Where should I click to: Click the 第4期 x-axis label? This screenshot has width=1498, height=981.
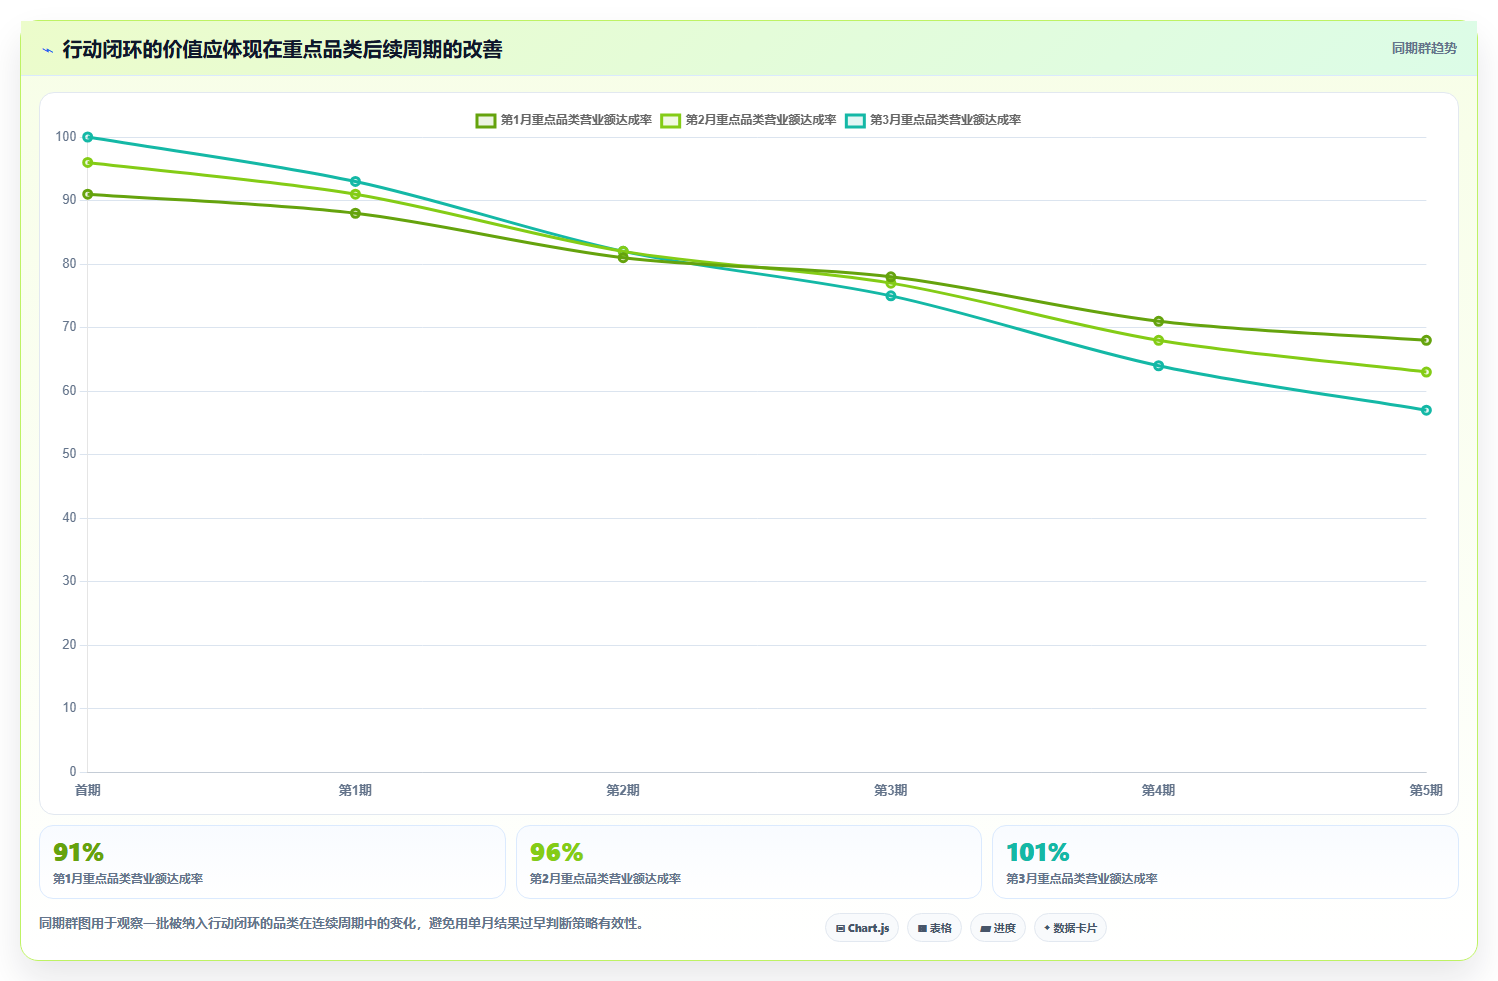(x=1158, y=790)
